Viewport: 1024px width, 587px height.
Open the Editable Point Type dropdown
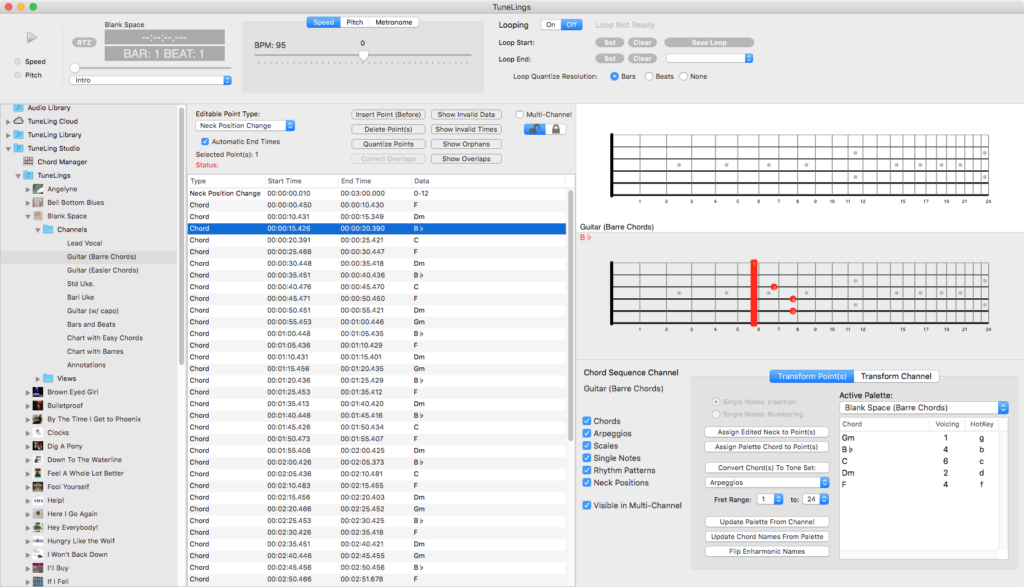click(x=246, y=125)
